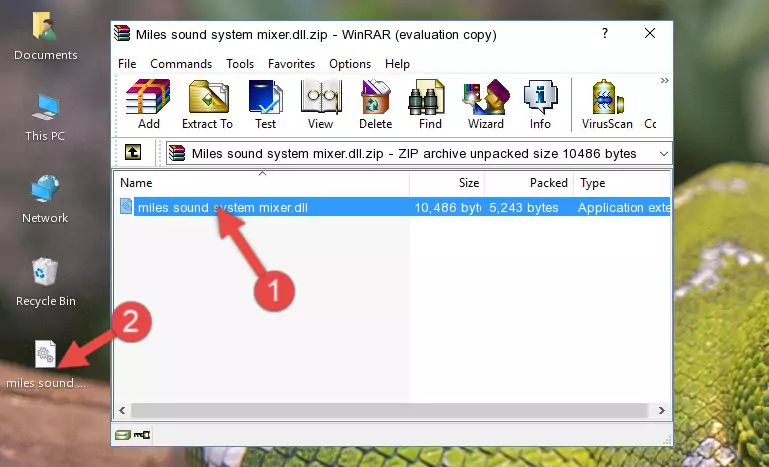Click the Add toolbar icon
The image size is (769, 467).
point(148,104)
